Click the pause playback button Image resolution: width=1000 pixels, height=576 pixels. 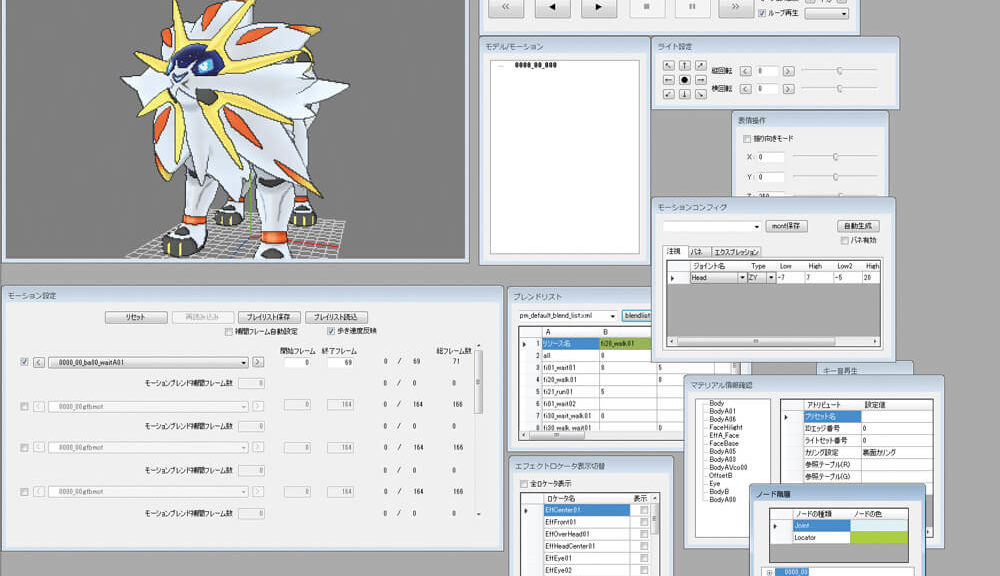coord(692,8)
